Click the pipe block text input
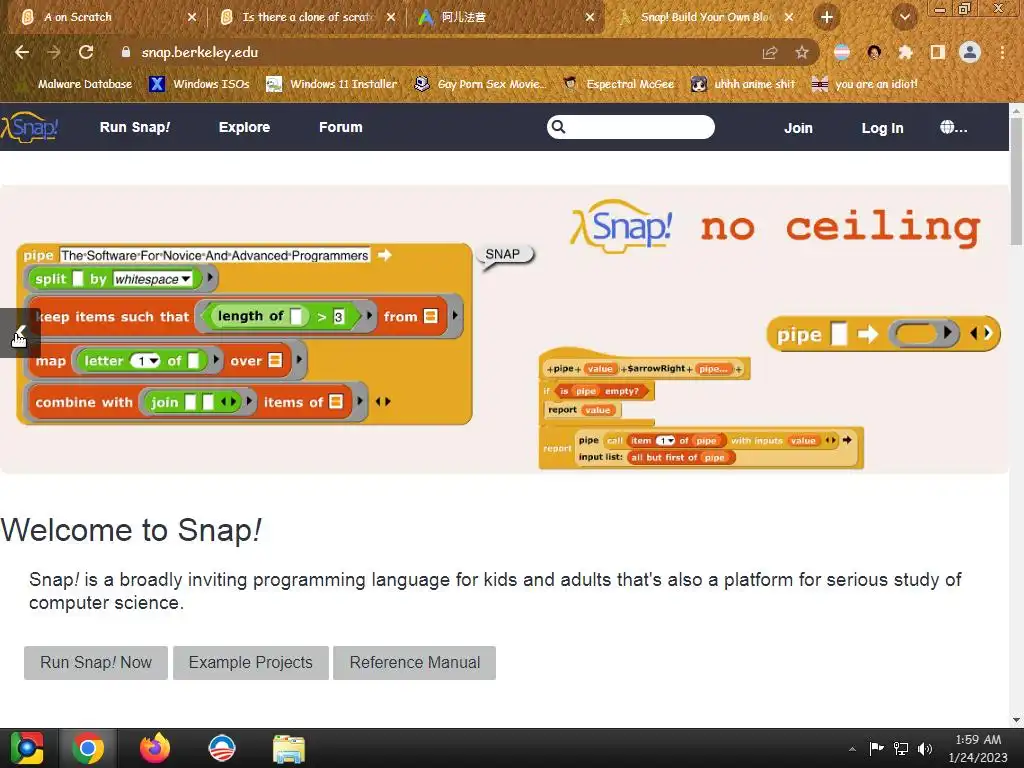Screen dimensions: 1024x768 (215, 255)
